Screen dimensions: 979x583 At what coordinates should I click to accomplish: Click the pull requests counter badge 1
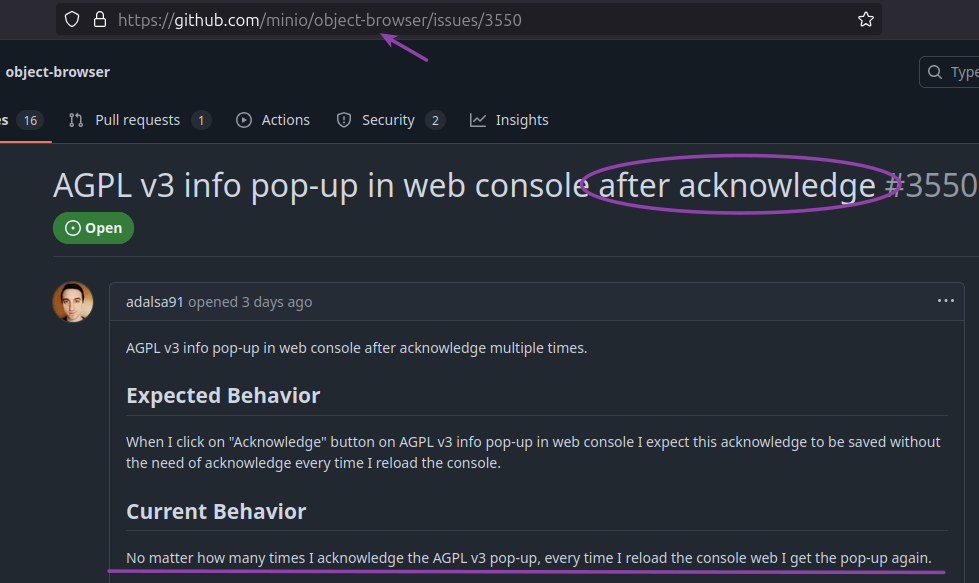tap(201, 120)
